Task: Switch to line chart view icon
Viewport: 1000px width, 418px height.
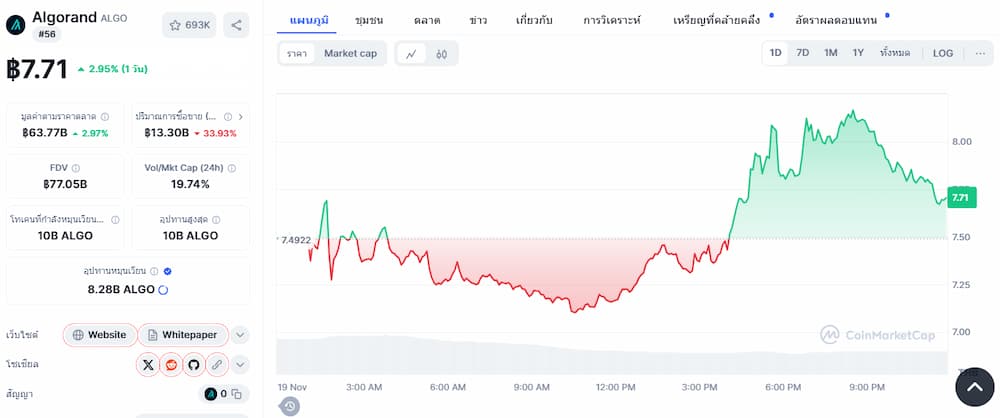Action: coord(411,54)
